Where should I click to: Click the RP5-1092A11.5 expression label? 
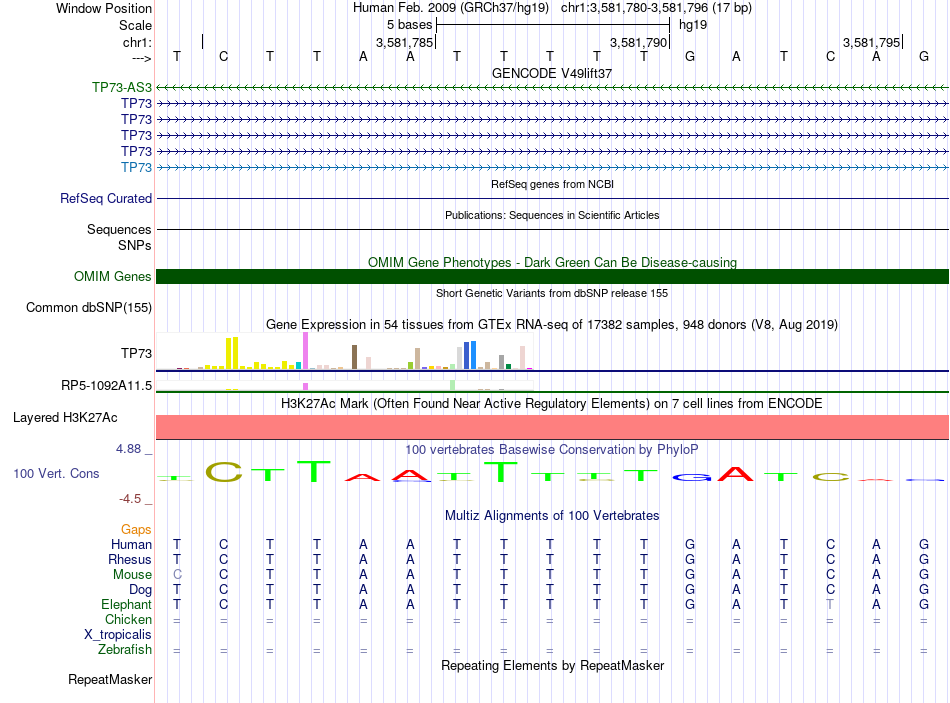pos(106,385)
